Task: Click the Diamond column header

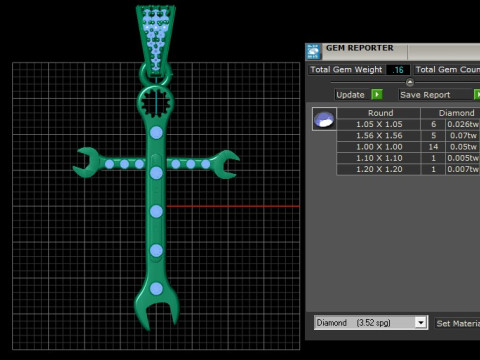Action: tap(451, 113)
